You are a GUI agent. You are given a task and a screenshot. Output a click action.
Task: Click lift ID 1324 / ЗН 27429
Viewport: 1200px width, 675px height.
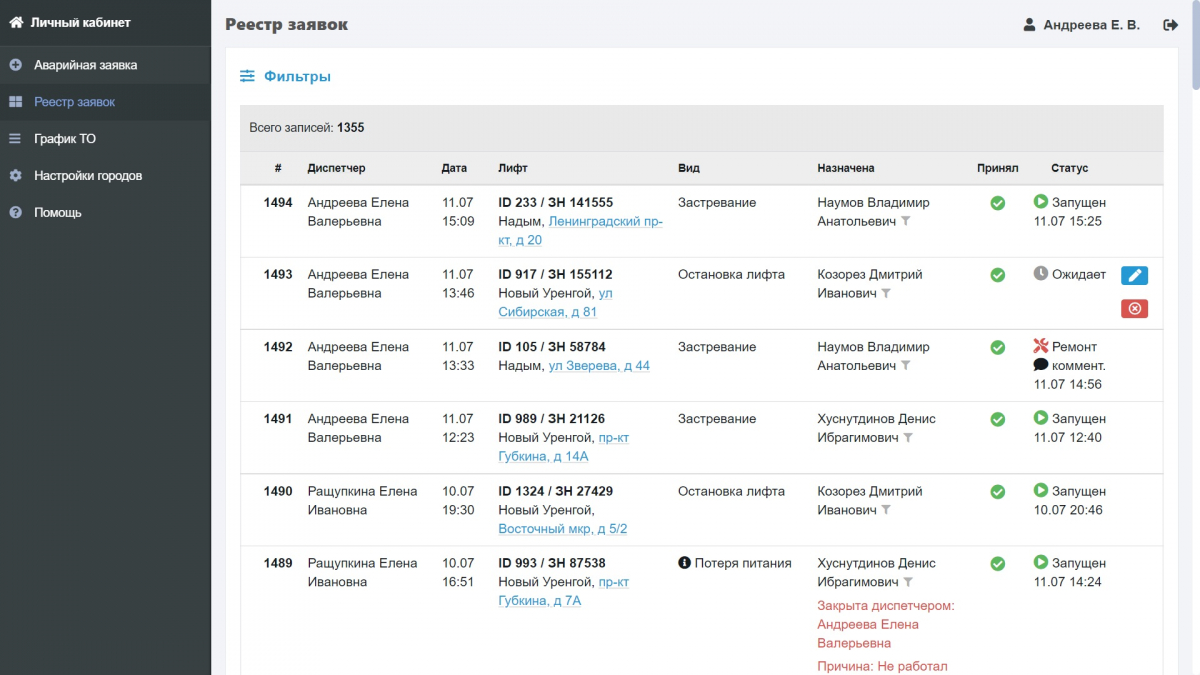point(555,491)
